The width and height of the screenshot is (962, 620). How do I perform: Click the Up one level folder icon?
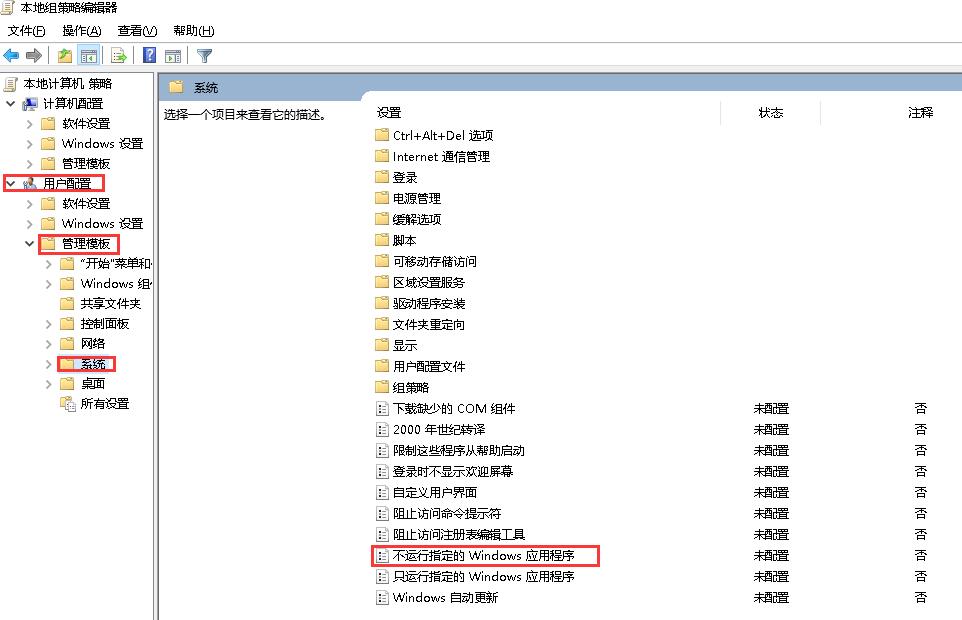pos(64,56)
